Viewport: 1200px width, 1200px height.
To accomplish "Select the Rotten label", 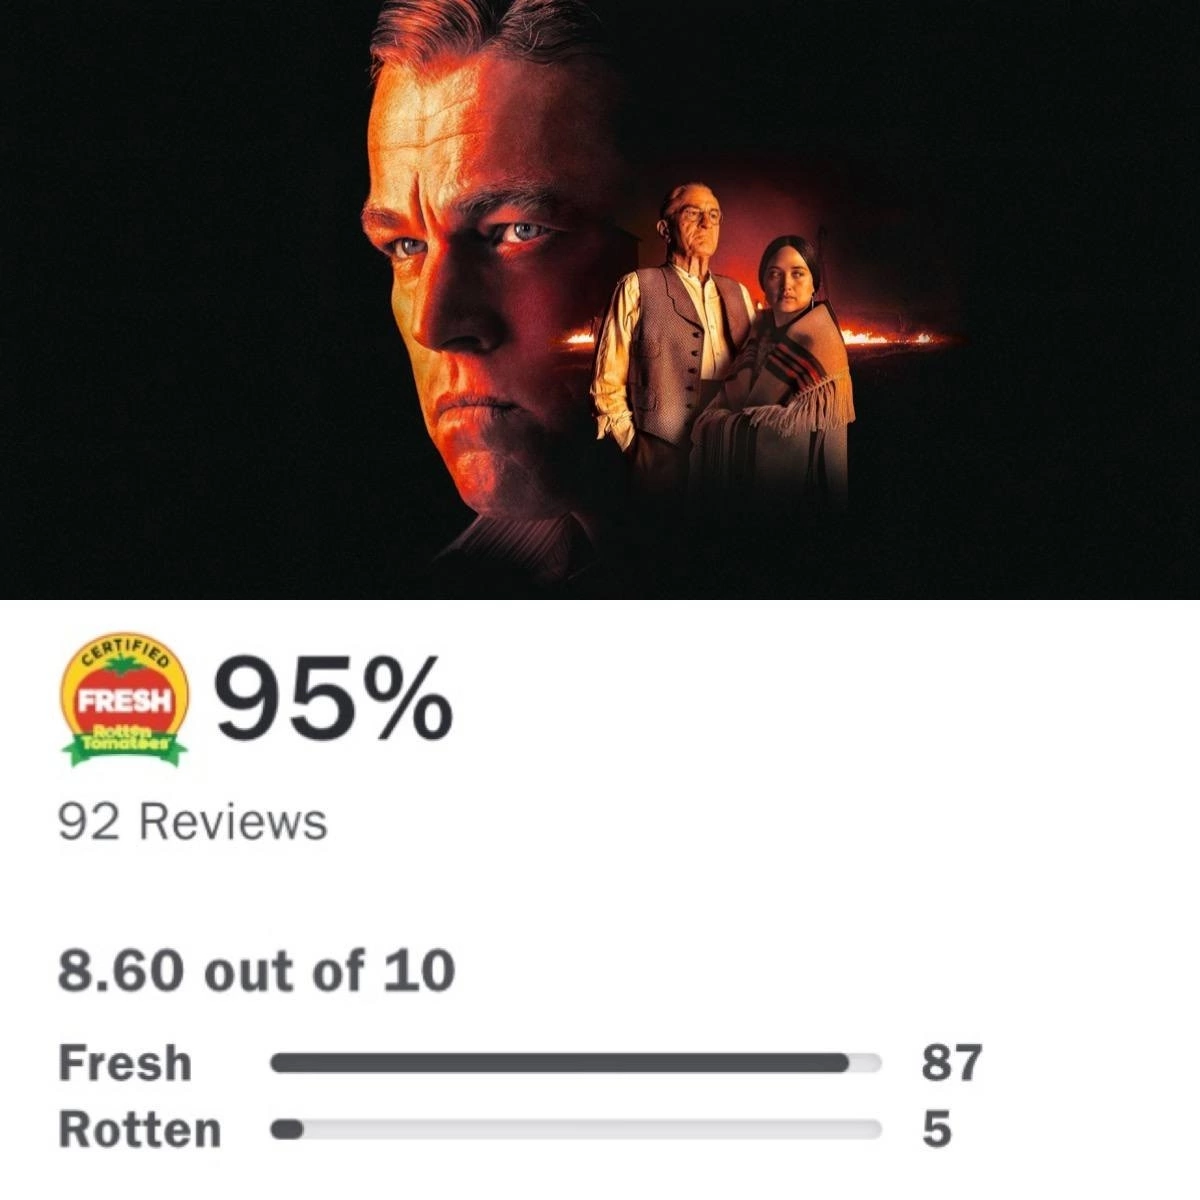I will [140, 1130].
